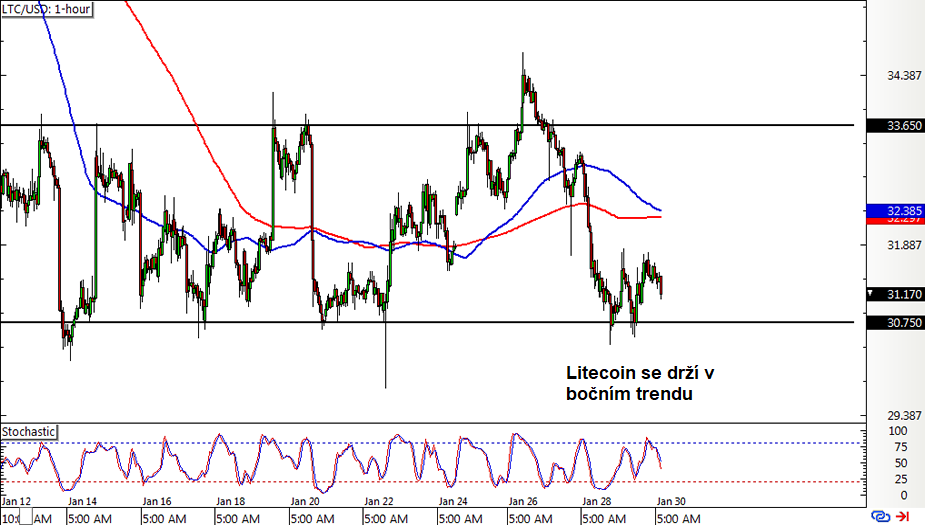Click the small white box on time axis

coord(25,517)
